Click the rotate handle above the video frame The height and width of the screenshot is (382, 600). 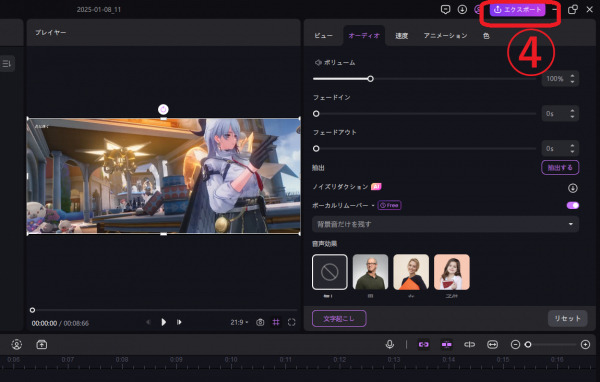click(163, 109)
